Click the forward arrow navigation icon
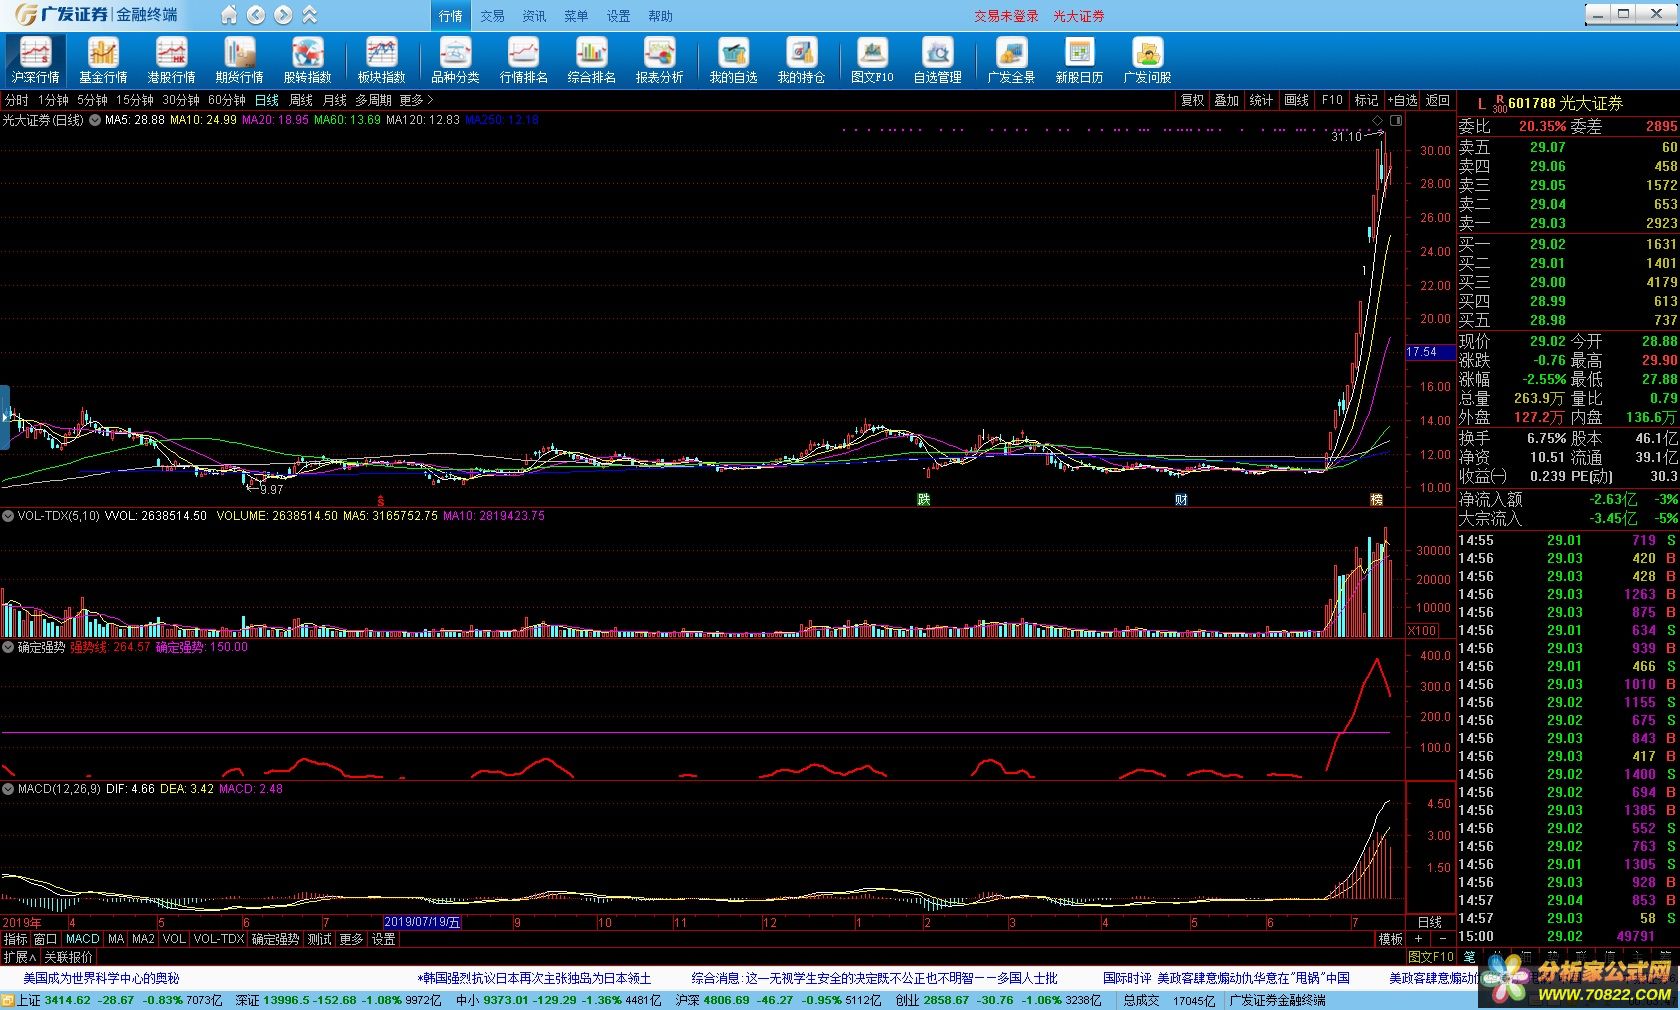The height and width of the screenshot is (1010, 1680). point(283,15)
